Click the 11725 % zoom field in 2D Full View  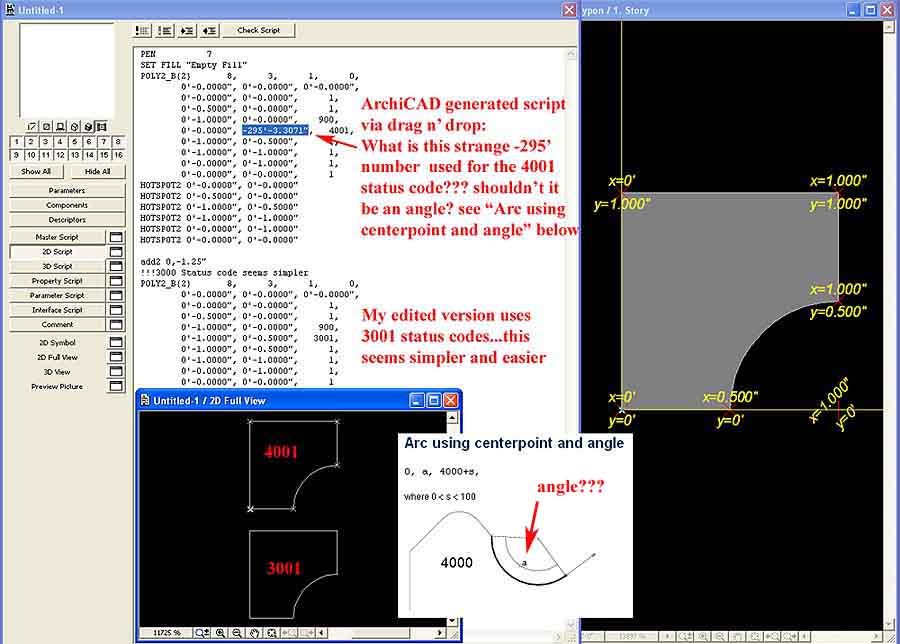click(x=166, y=633)
